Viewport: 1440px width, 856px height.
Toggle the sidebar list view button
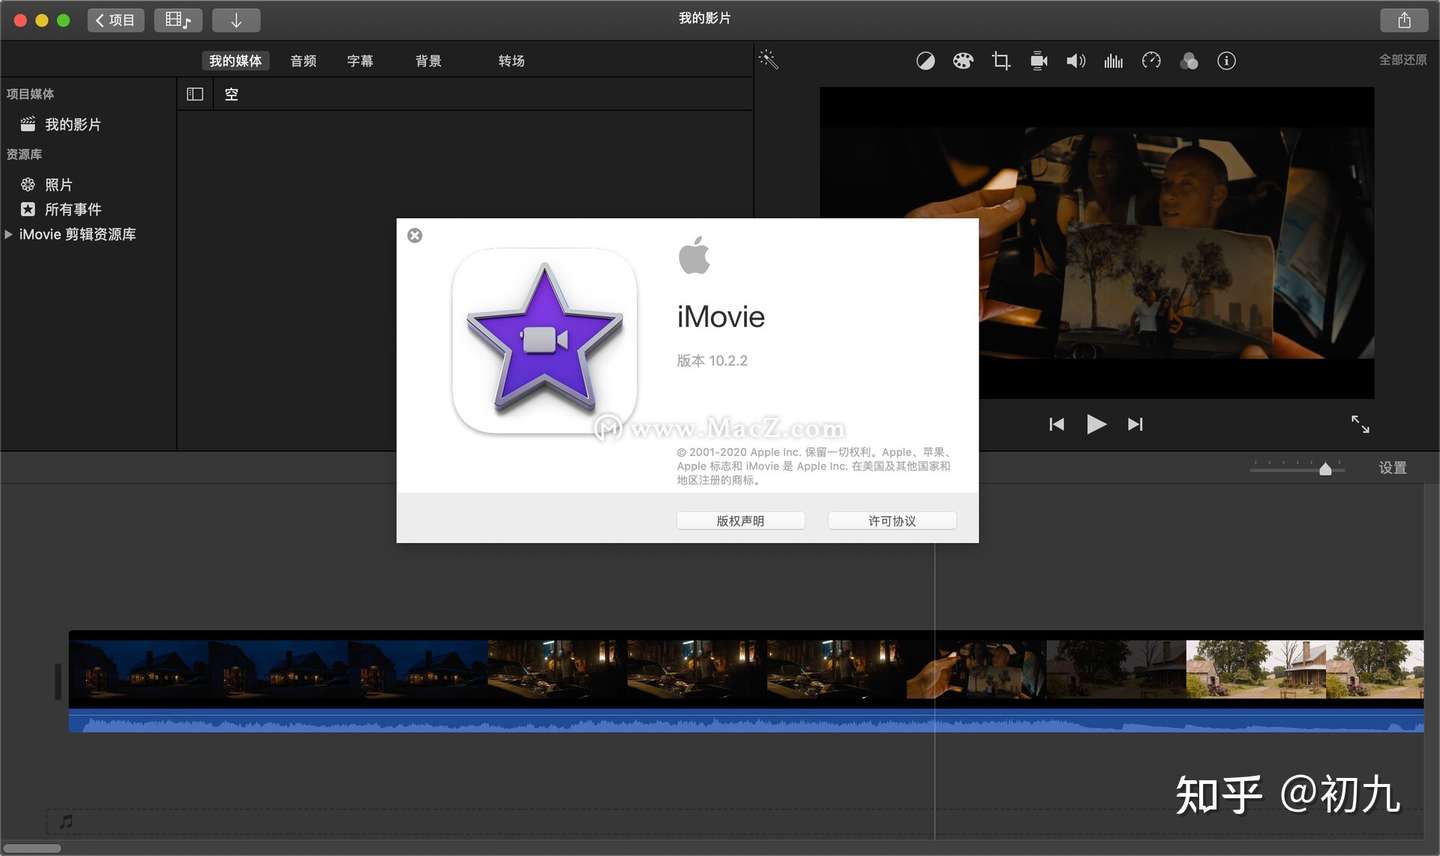(x=195, y=94)
